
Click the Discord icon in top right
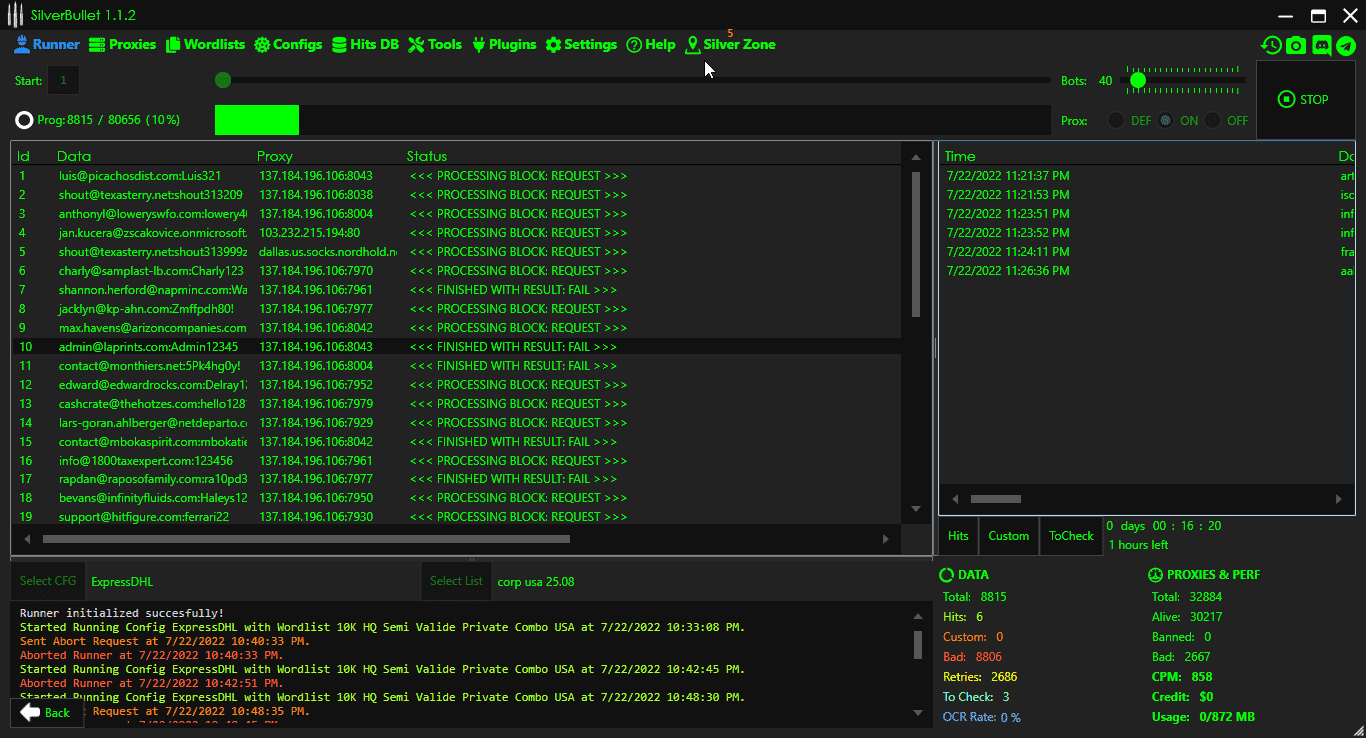click(x=1321, y=45)
